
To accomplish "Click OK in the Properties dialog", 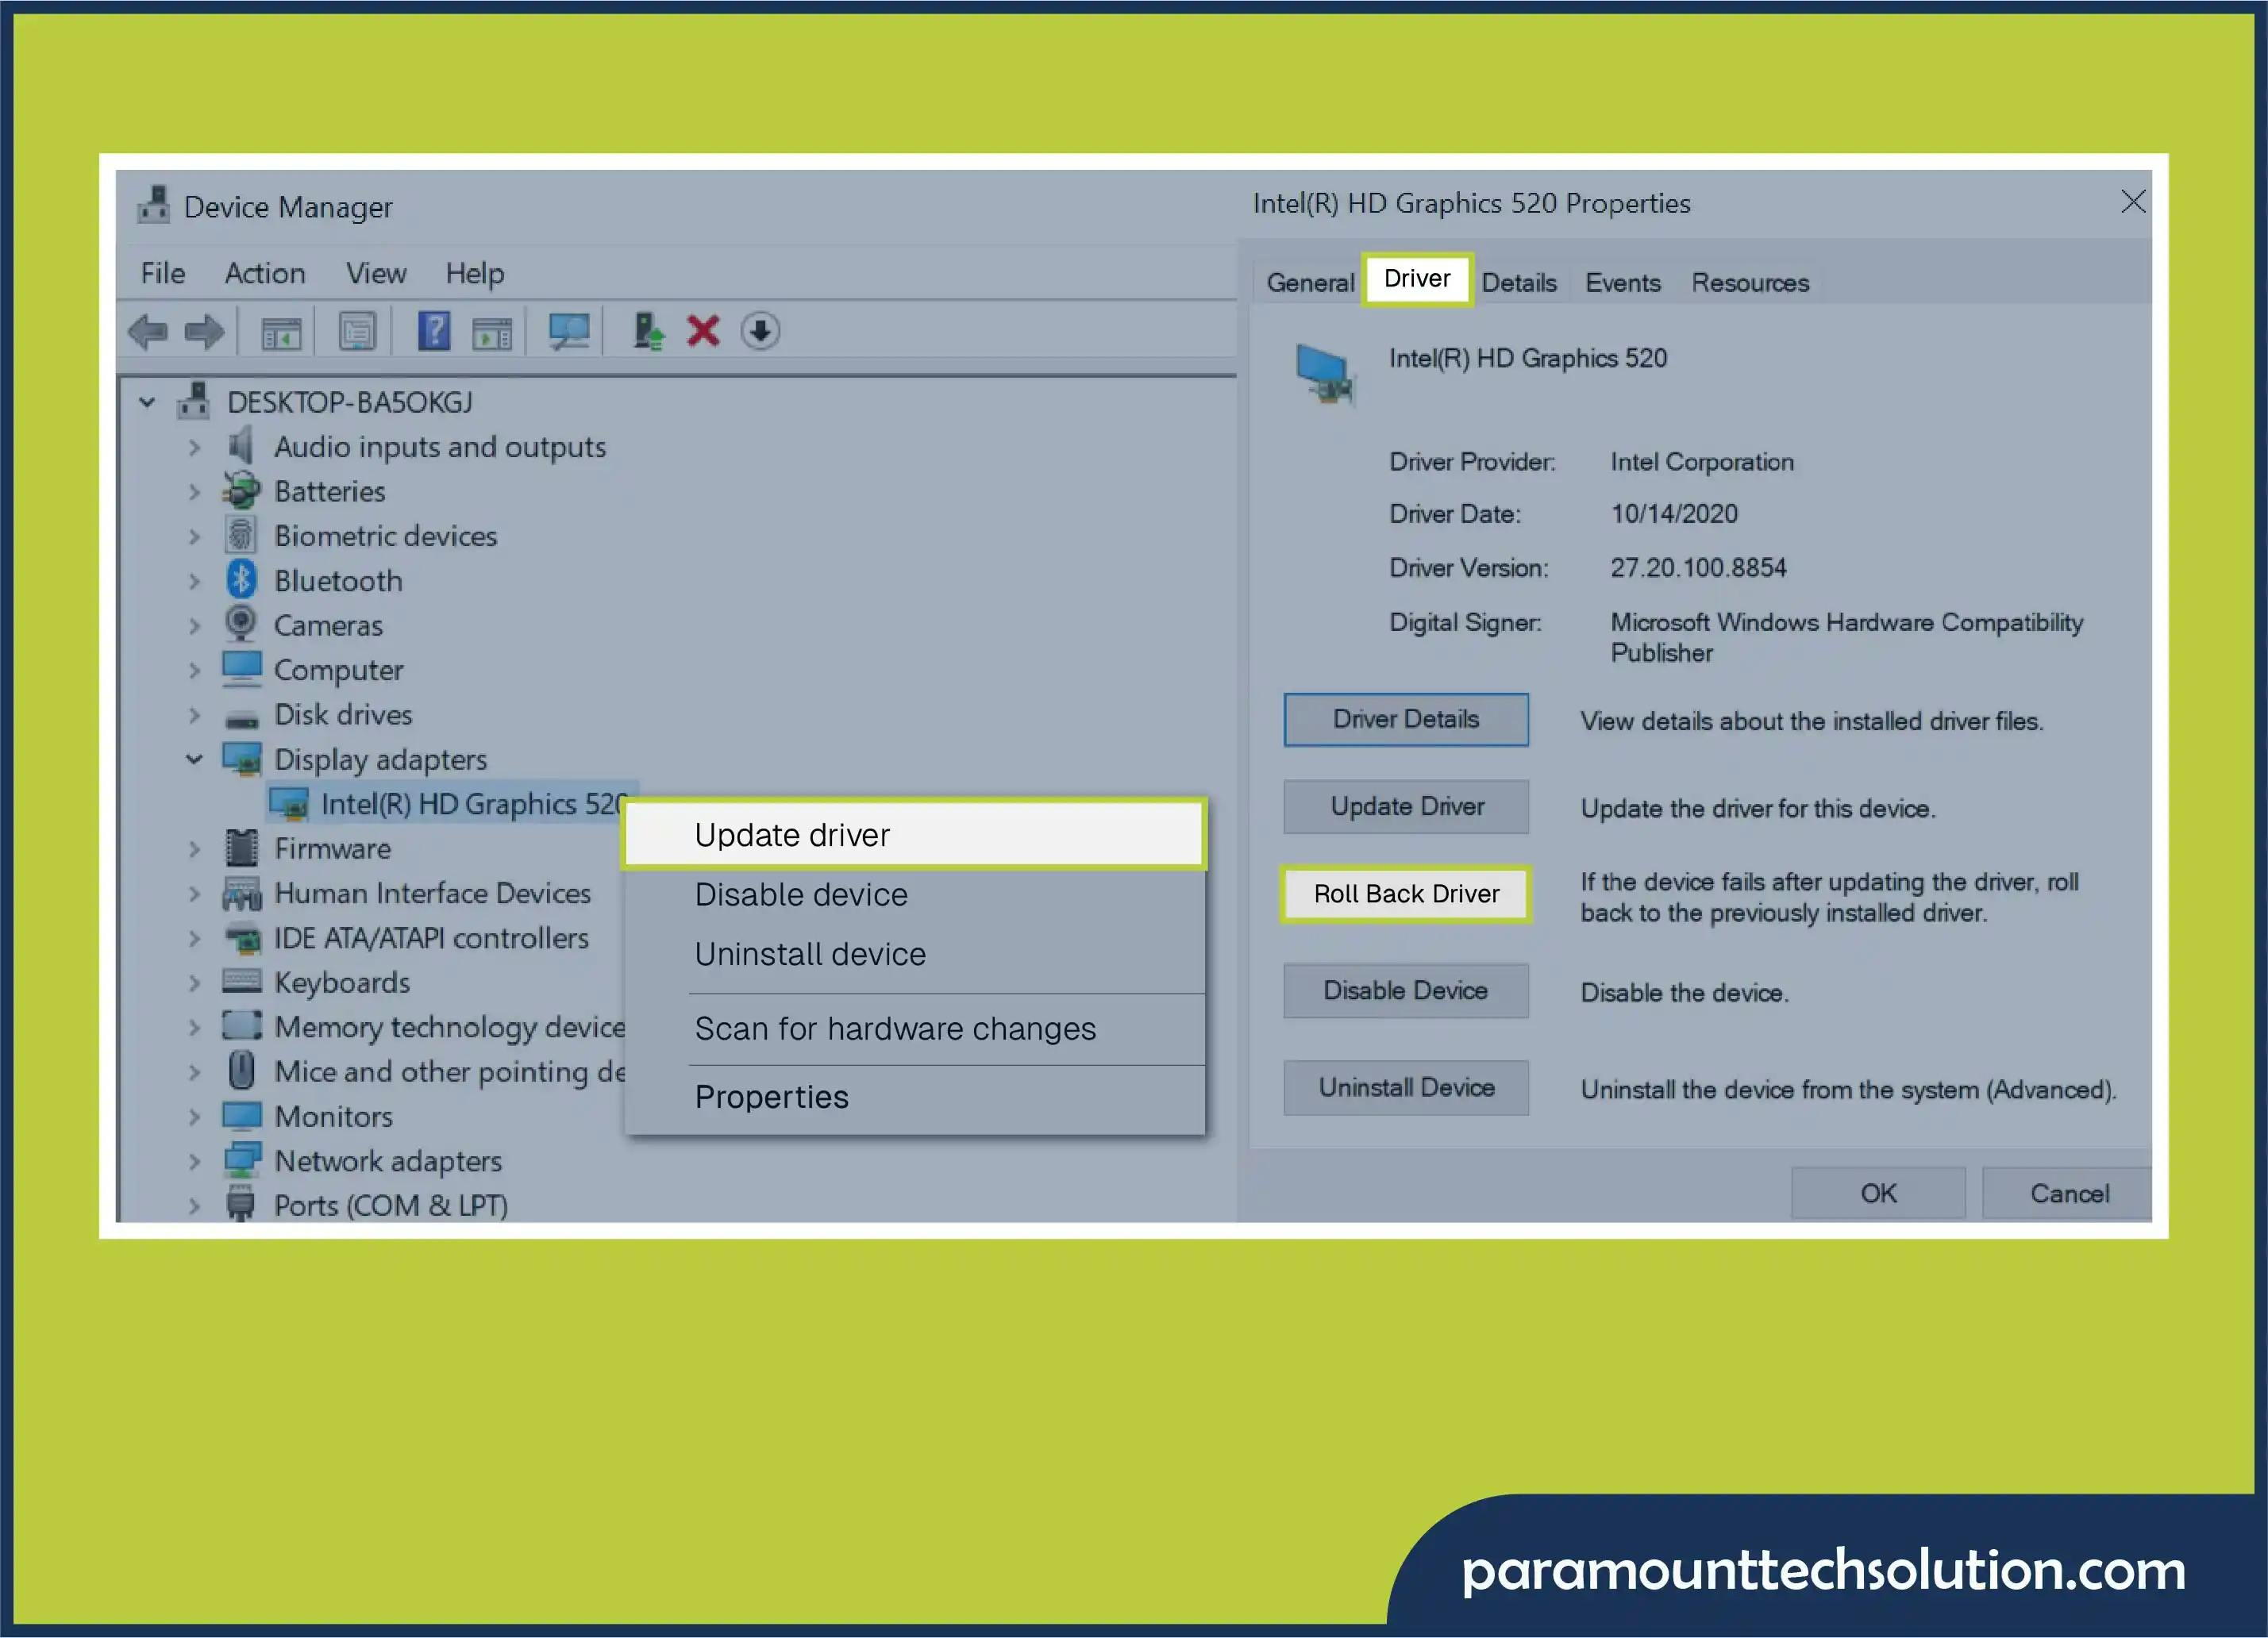I will pos(1878,1193).
